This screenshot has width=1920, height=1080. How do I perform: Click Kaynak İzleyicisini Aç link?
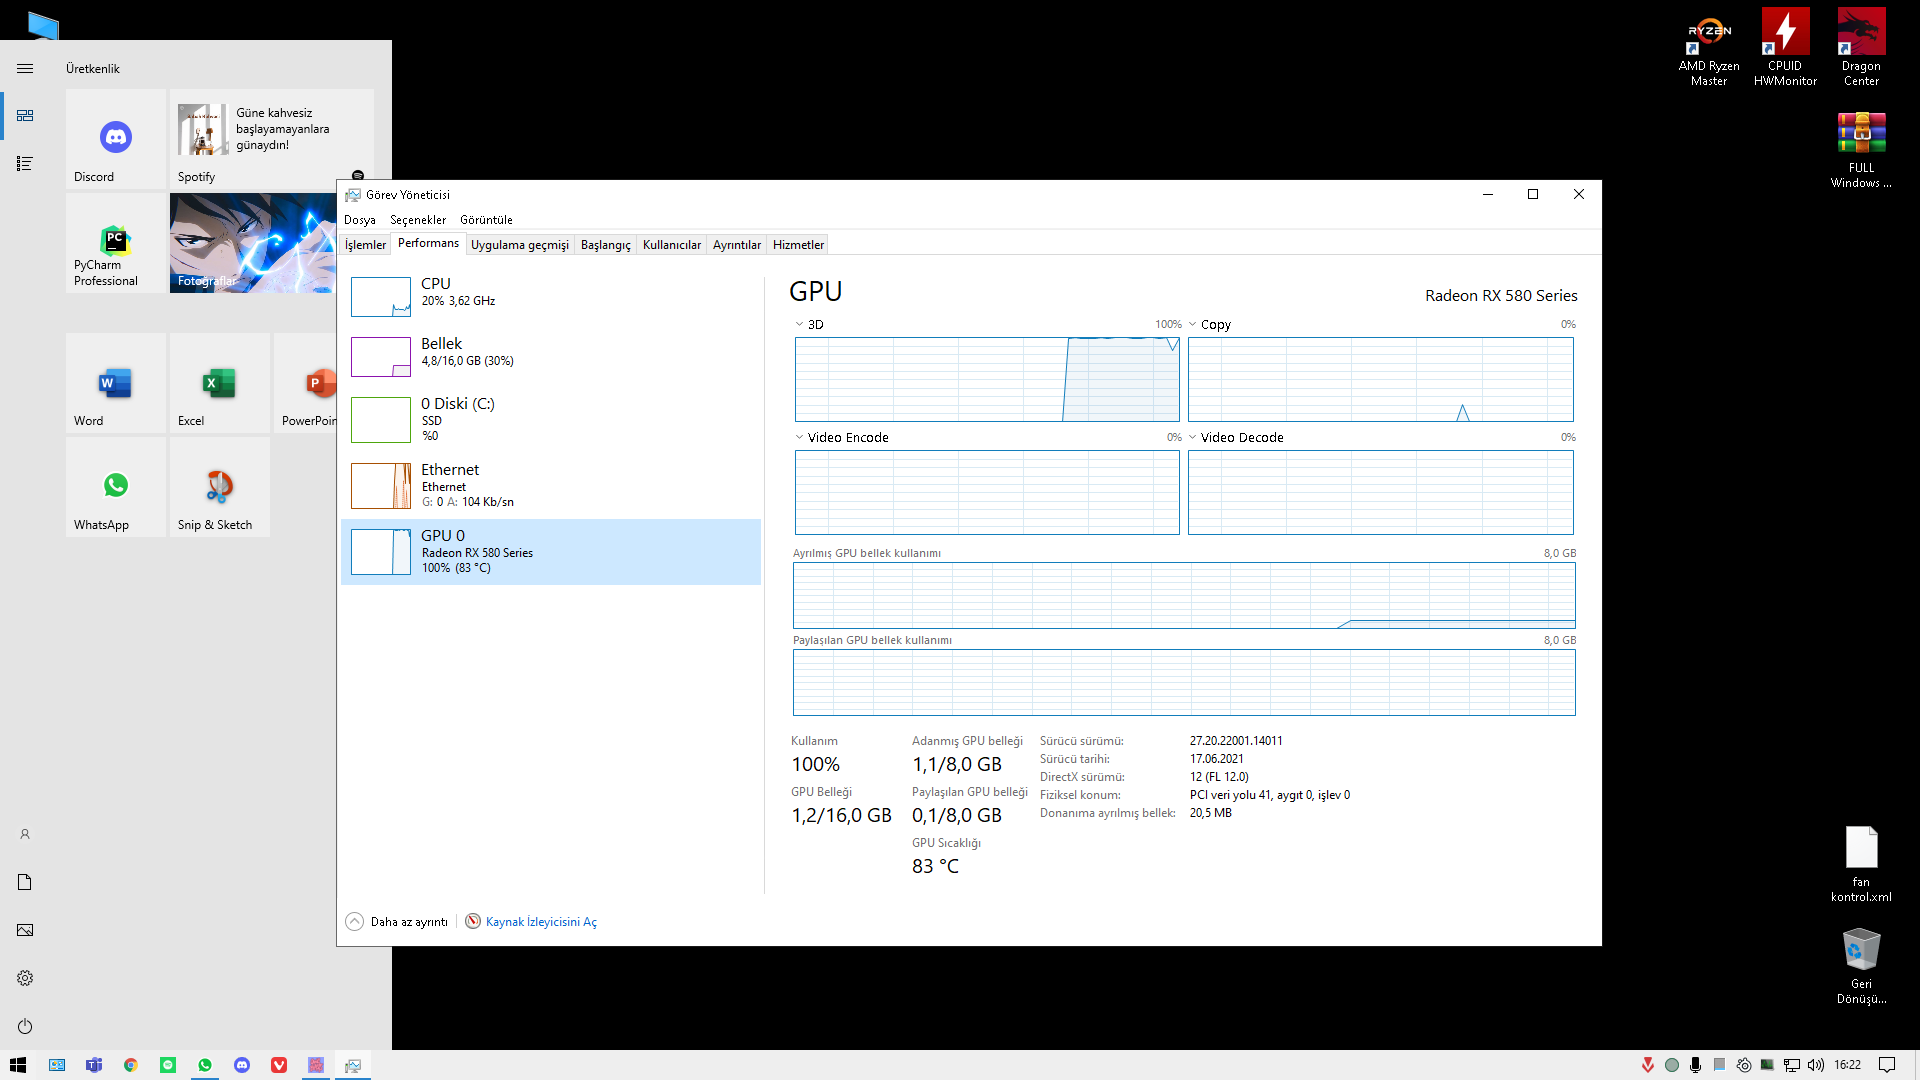point(541,922)
